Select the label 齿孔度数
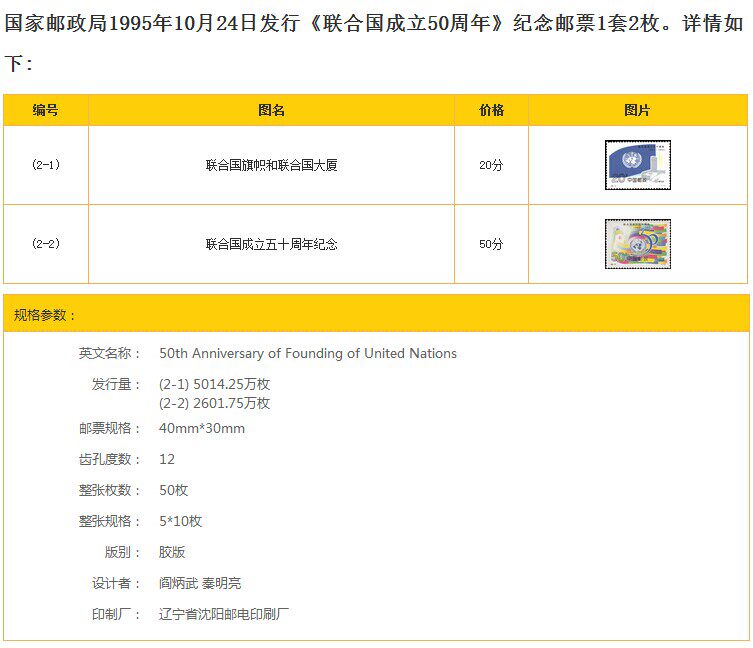 click(109, 459)
